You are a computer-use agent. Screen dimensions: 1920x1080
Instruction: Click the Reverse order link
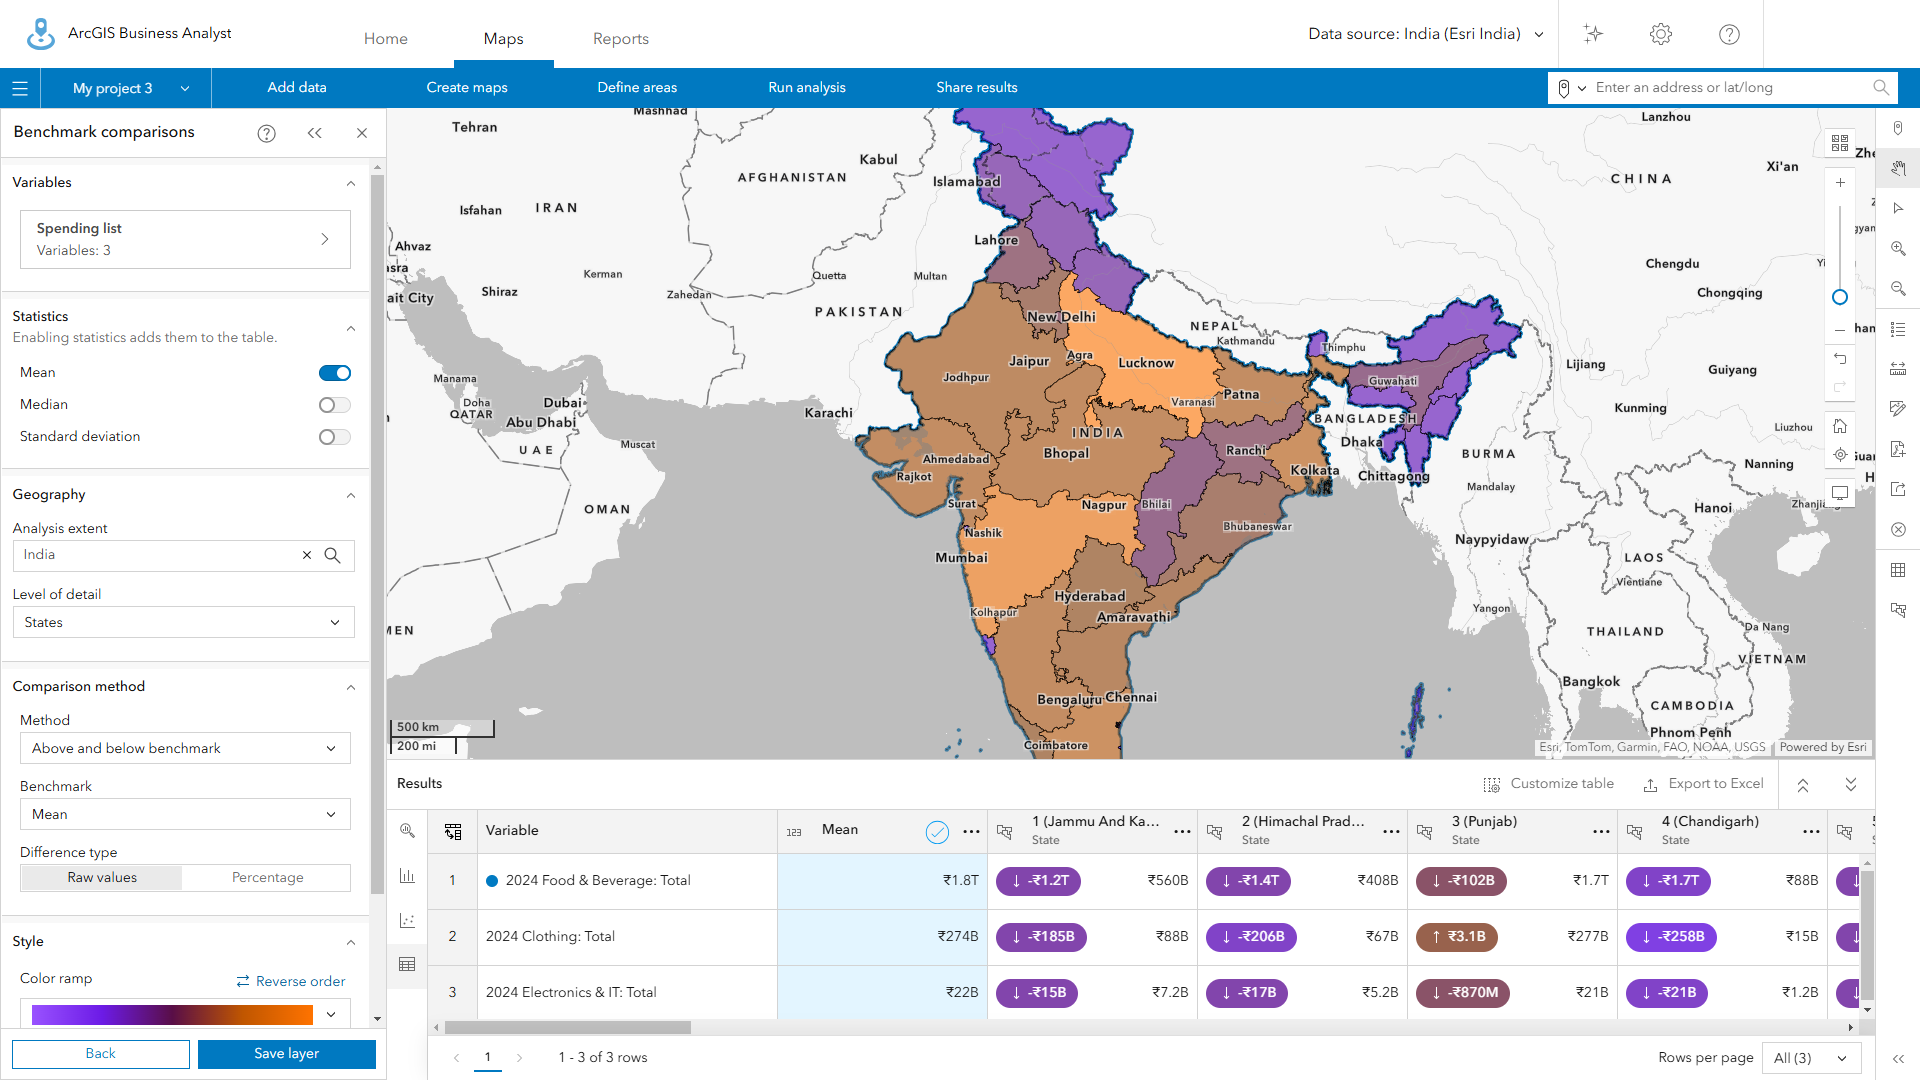pos(291,981)
